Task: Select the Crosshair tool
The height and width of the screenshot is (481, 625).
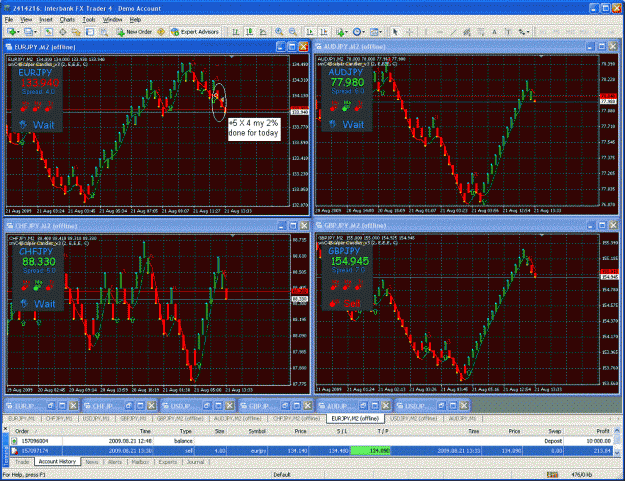Action: coord(409,32)
